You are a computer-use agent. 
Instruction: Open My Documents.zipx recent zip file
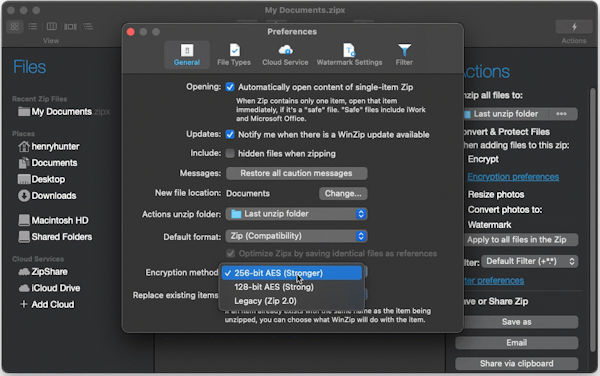pyautogui.click(x=63, y=112)
